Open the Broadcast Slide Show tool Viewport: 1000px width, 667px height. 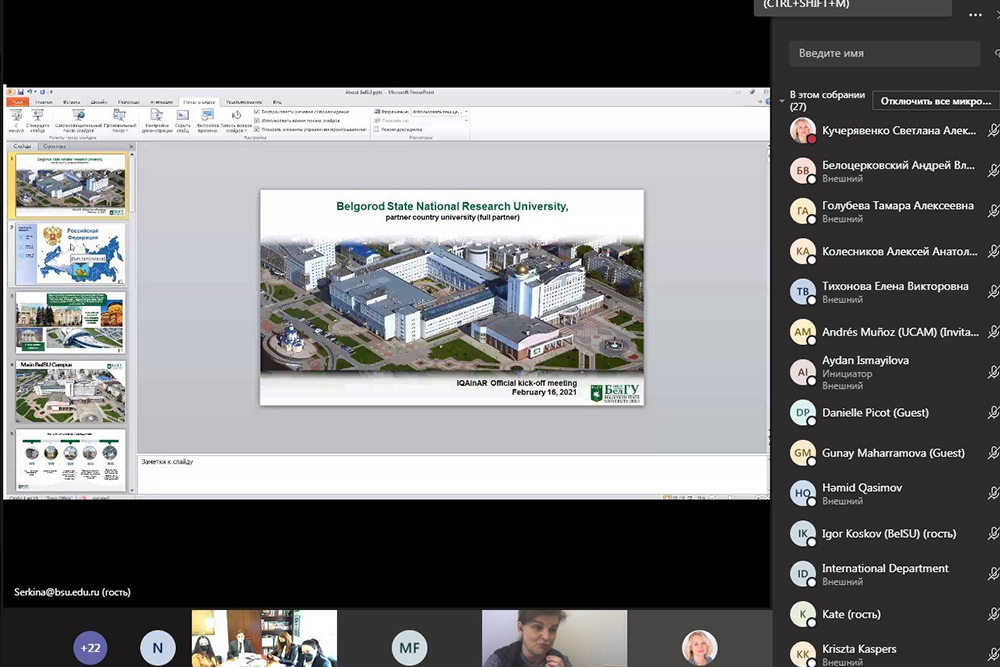(77, 117)
